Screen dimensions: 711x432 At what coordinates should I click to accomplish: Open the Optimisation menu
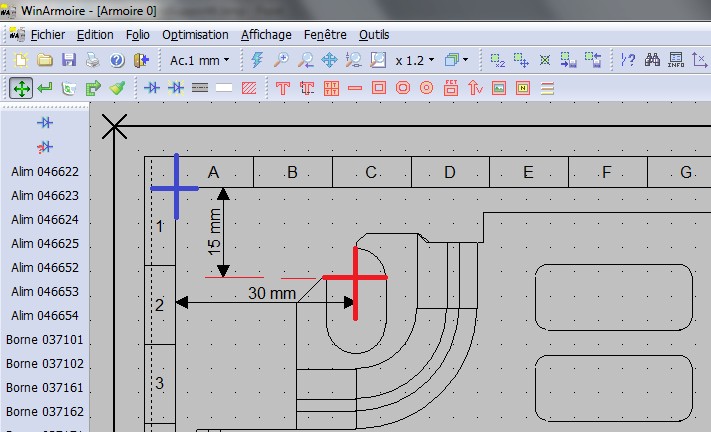point(195,34)
